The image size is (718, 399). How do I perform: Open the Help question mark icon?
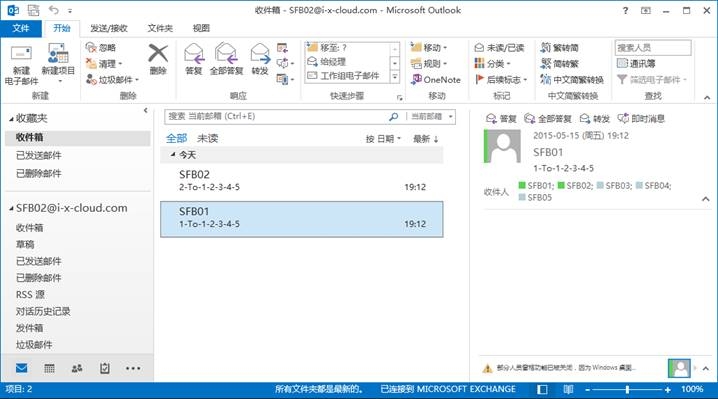[625, 10]
